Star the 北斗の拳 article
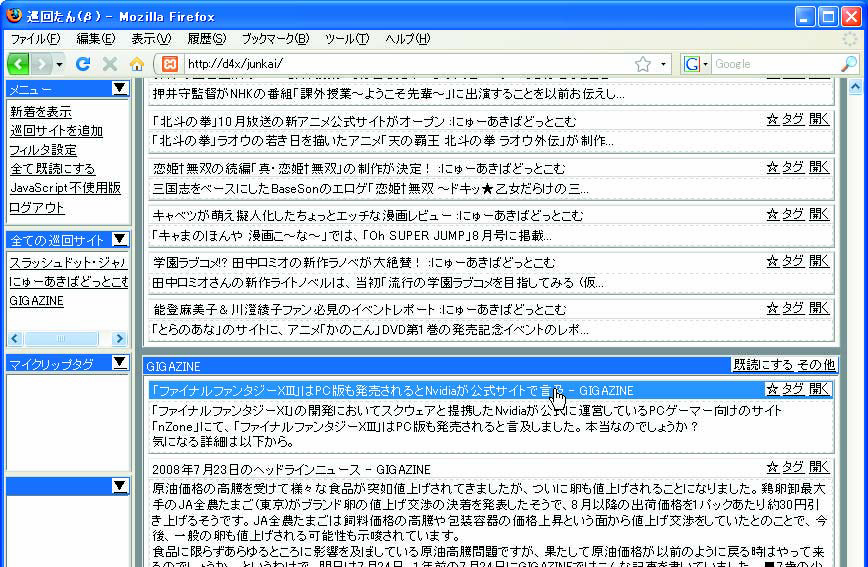Screen dimensions: 868x567 pyautogui.click(x=772, y=119)
